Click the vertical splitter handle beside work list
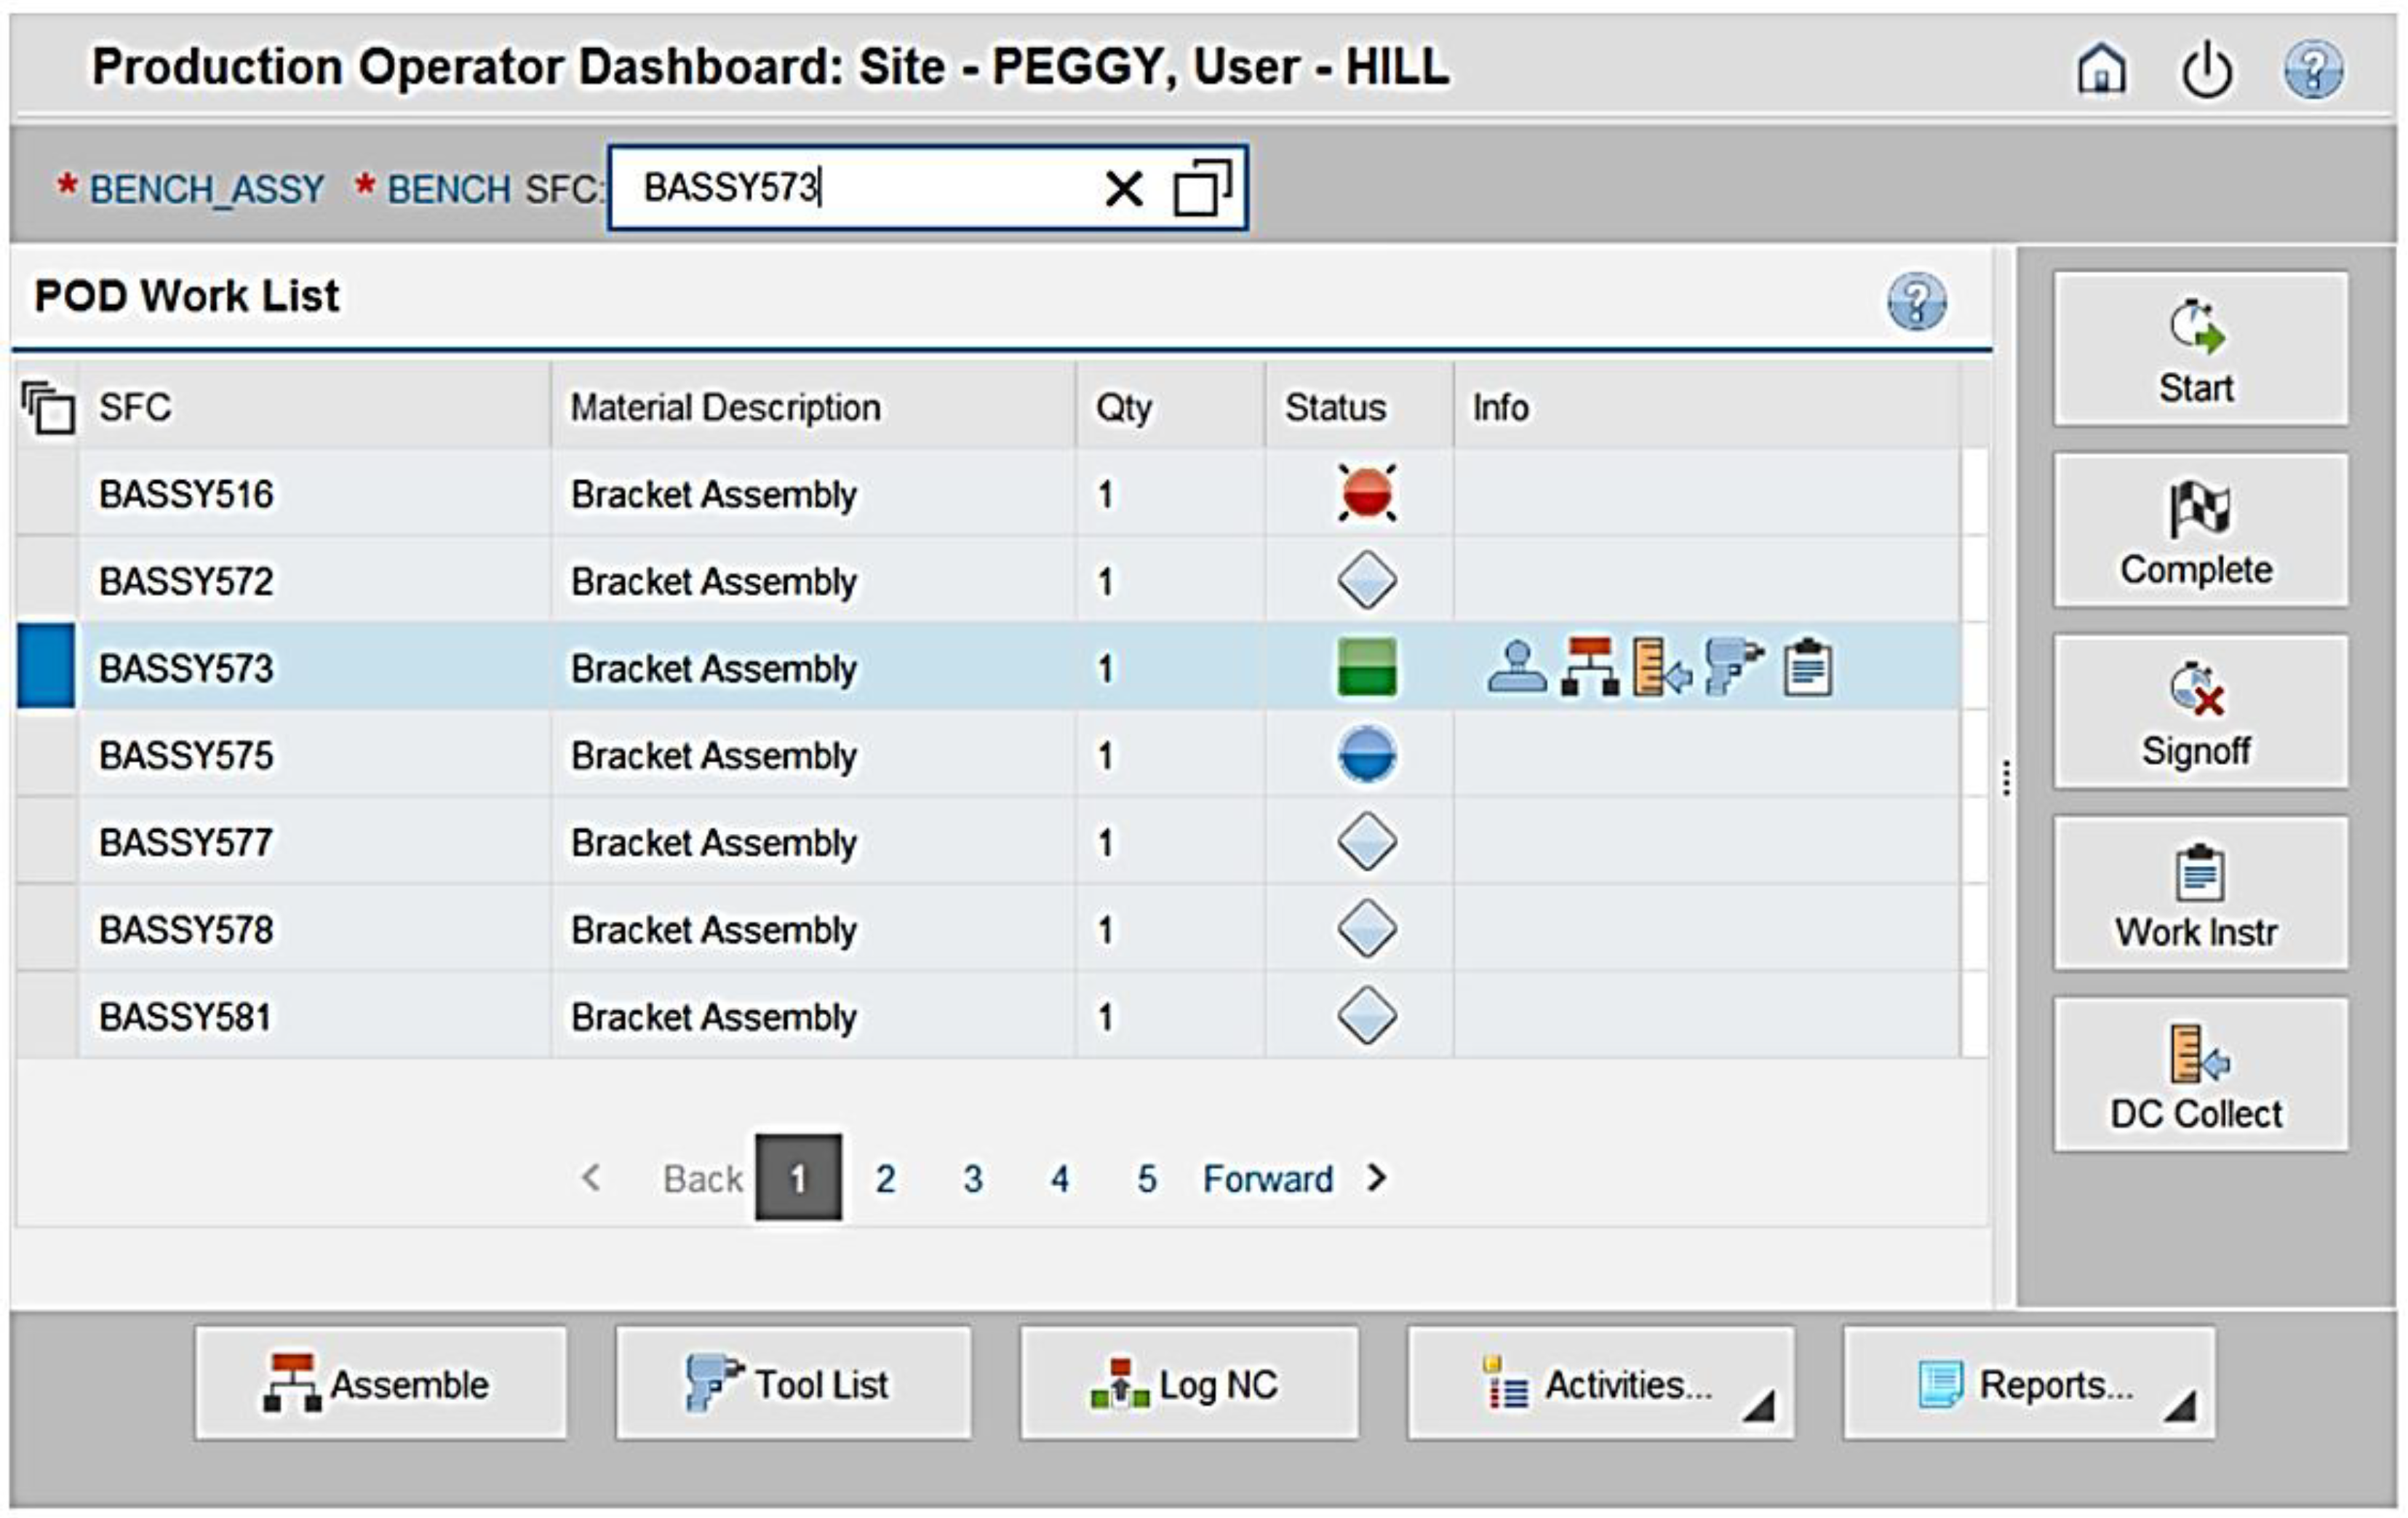2408x1518 pixels. (2006, 778)
